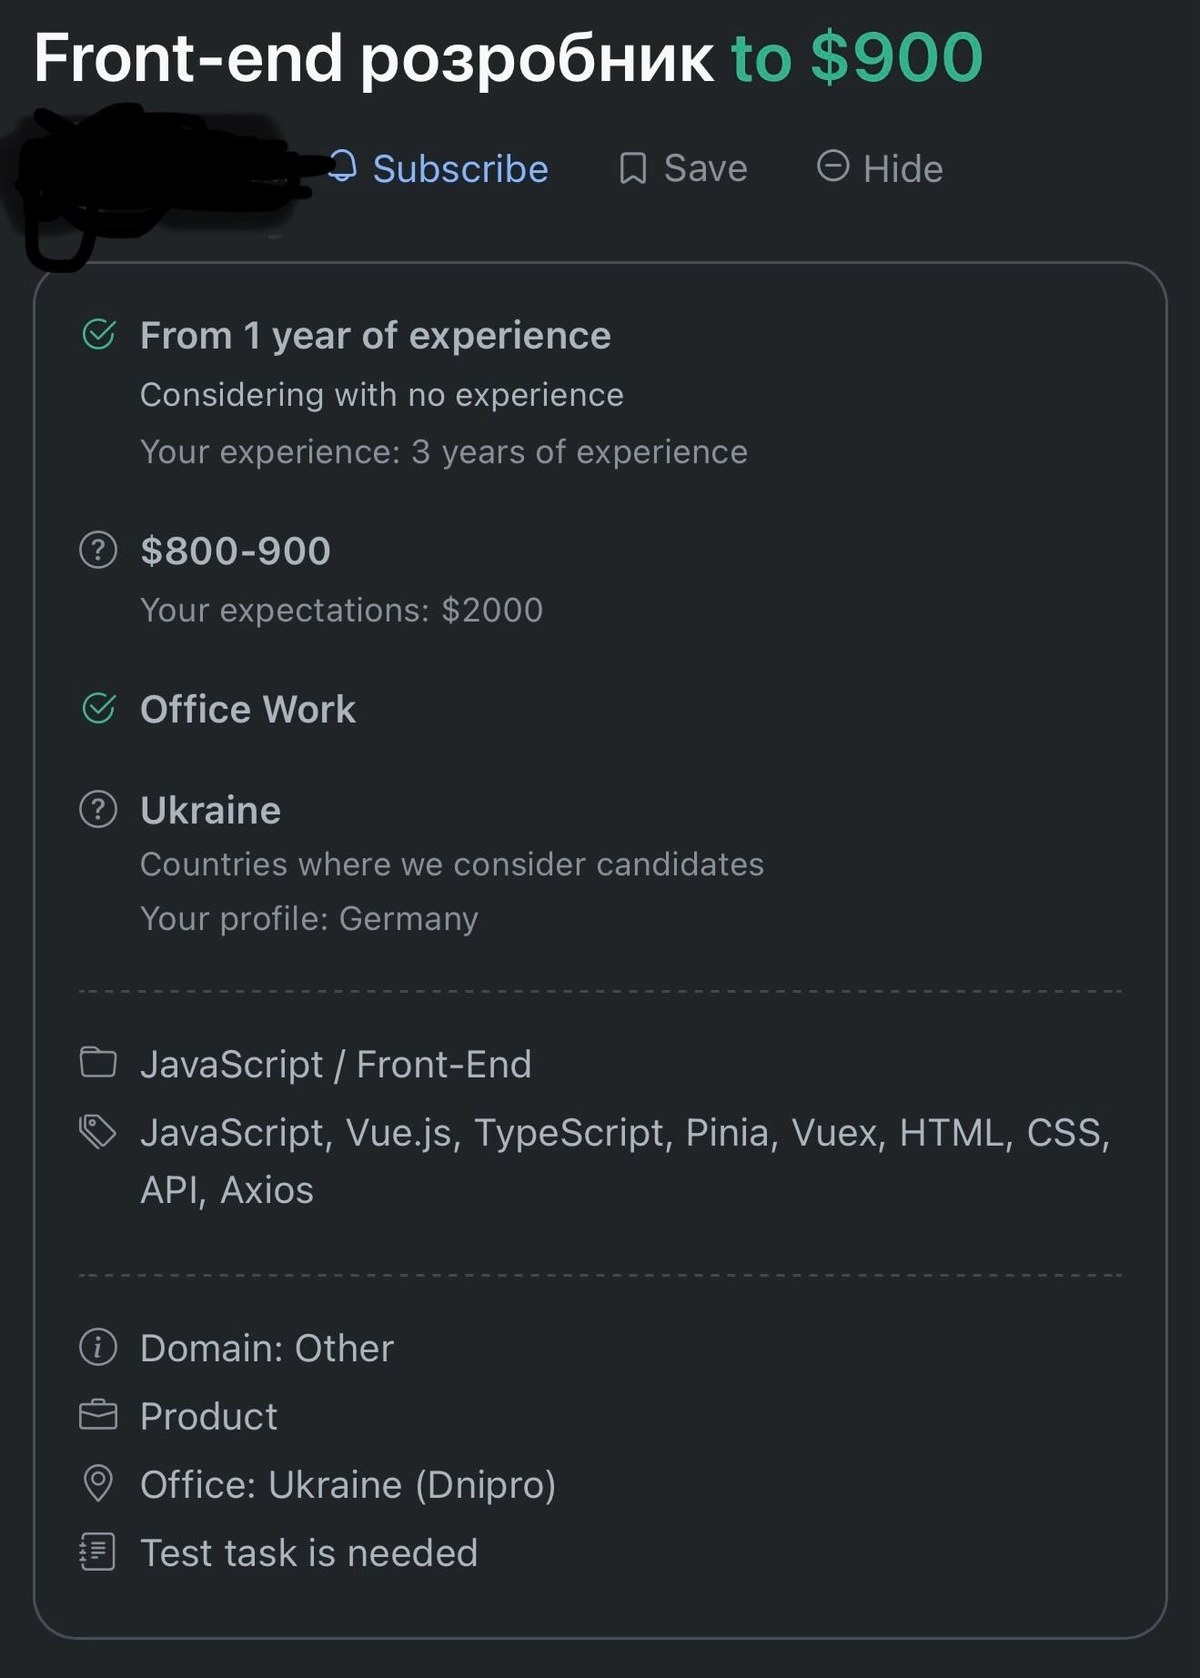The height and width of the screenshot is (1678, 1200).
Task: Click the question mark icon beside Ukraine
Action: click(x=98, y=809)
